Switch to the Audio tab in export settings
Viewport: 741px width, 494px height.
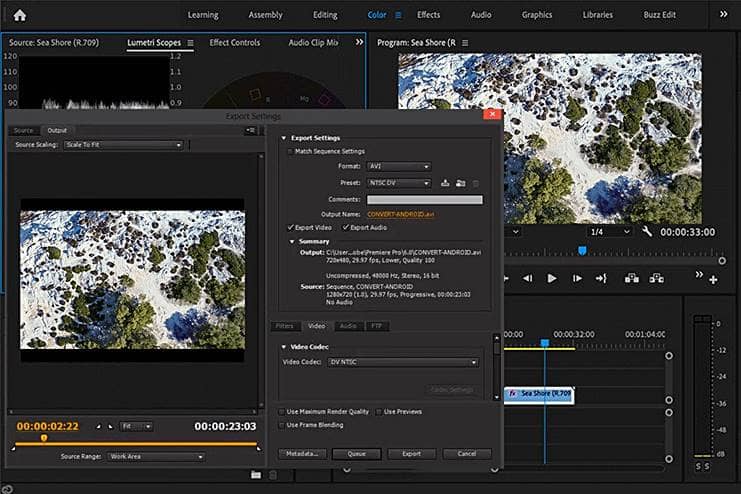click(x=348, y=326)
